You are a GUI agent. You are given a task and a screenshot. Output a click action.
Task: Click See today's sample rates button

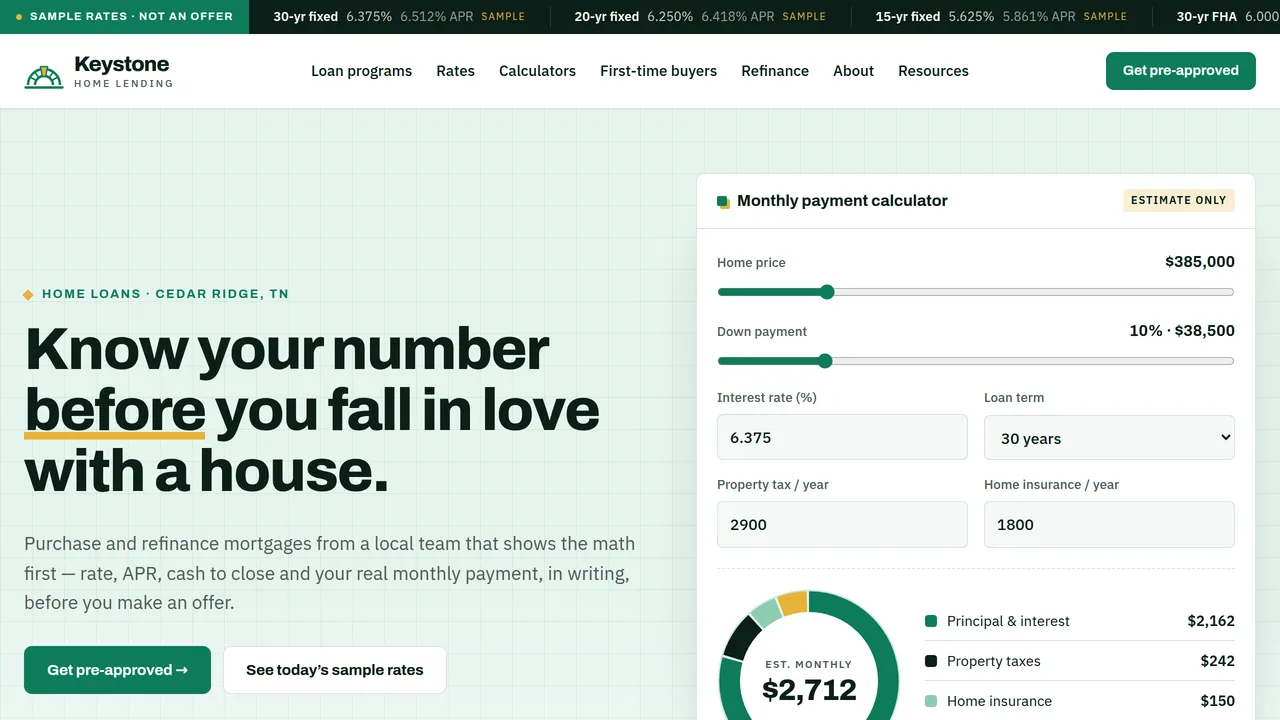[335, 670]
